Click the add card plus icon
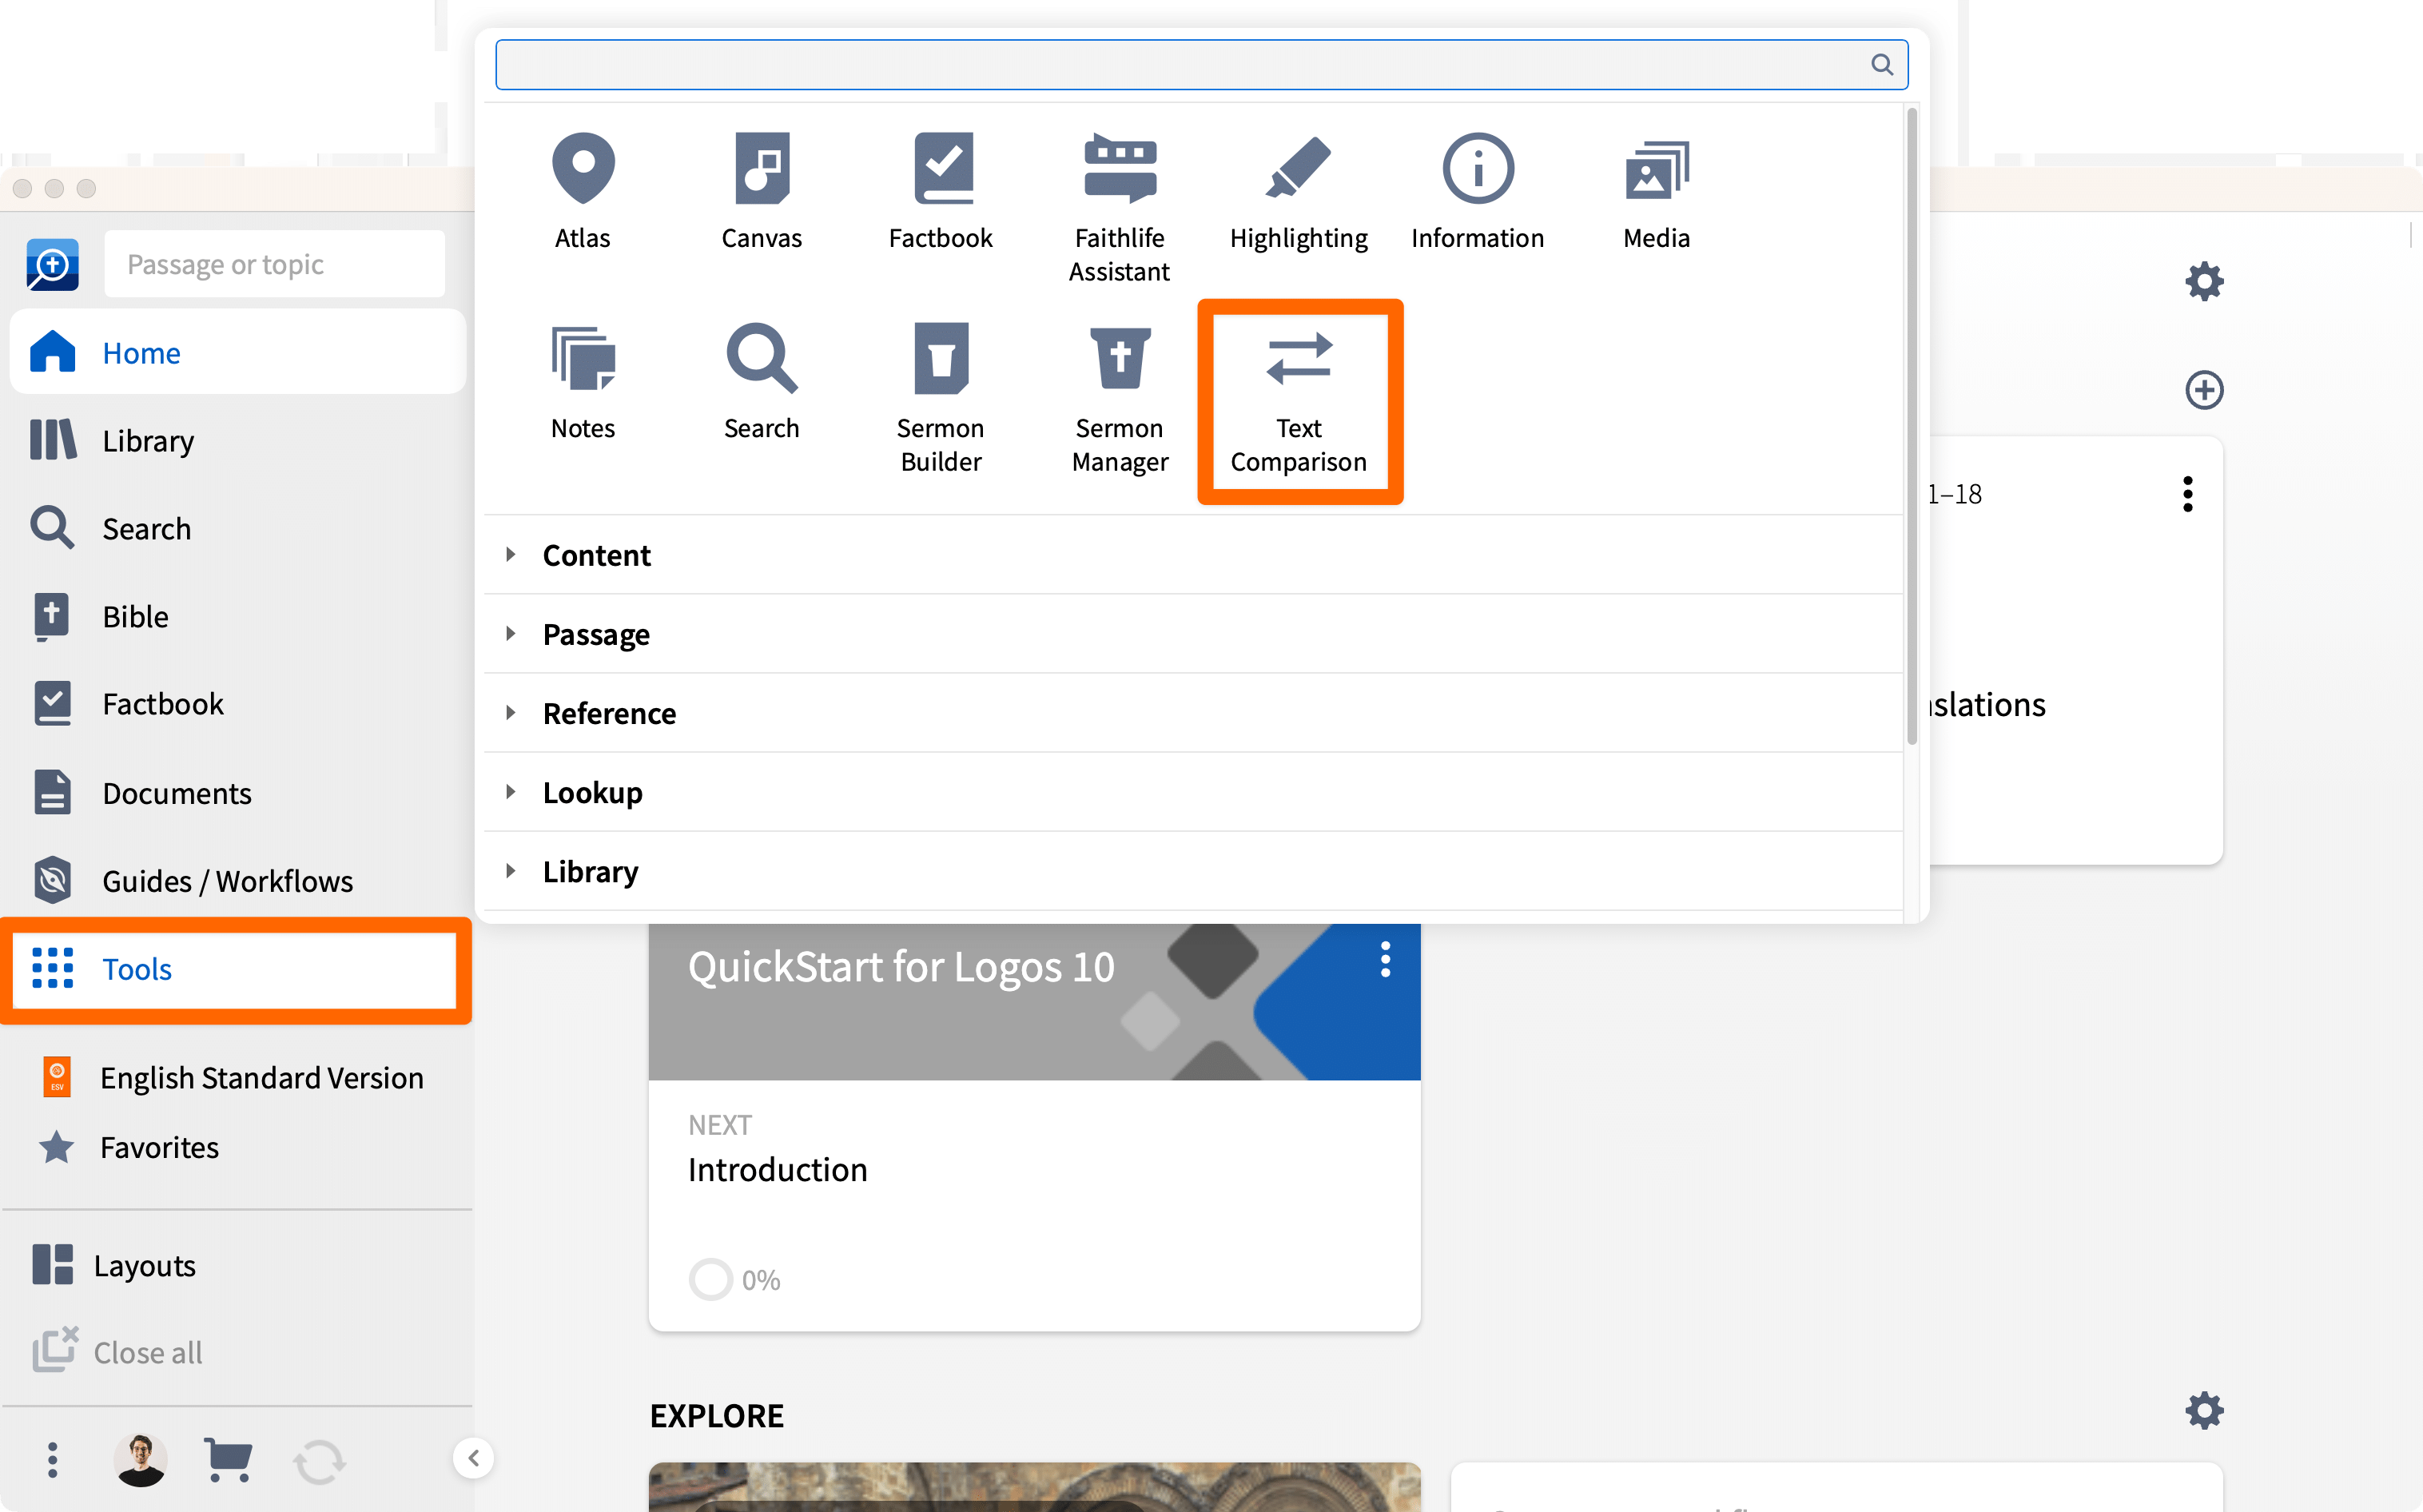Image resolution: width=2423 pixels, height=1512 pixels. point(2204,390)
